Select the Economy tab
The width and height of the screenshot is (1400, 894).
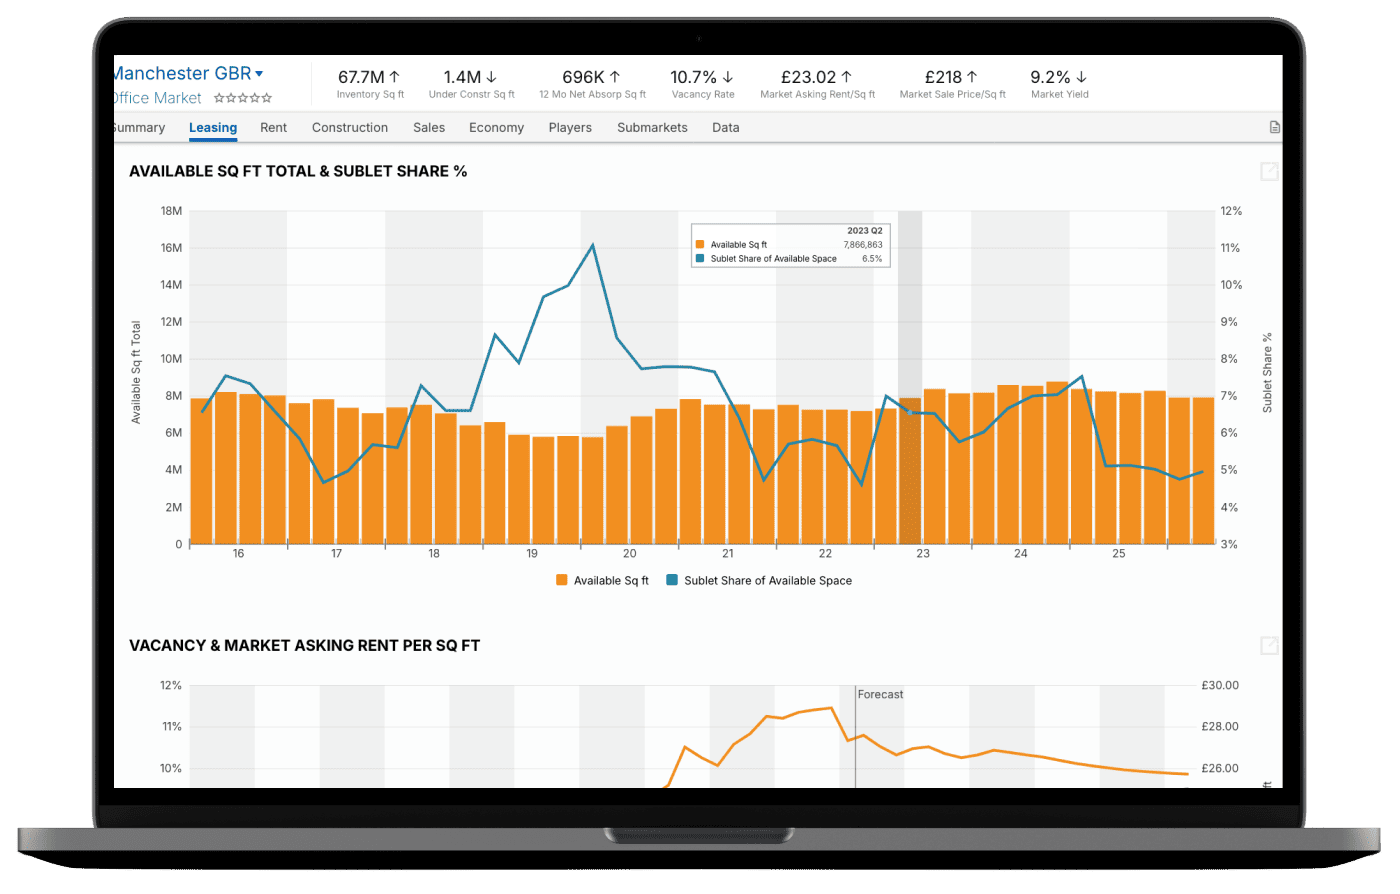496,128
